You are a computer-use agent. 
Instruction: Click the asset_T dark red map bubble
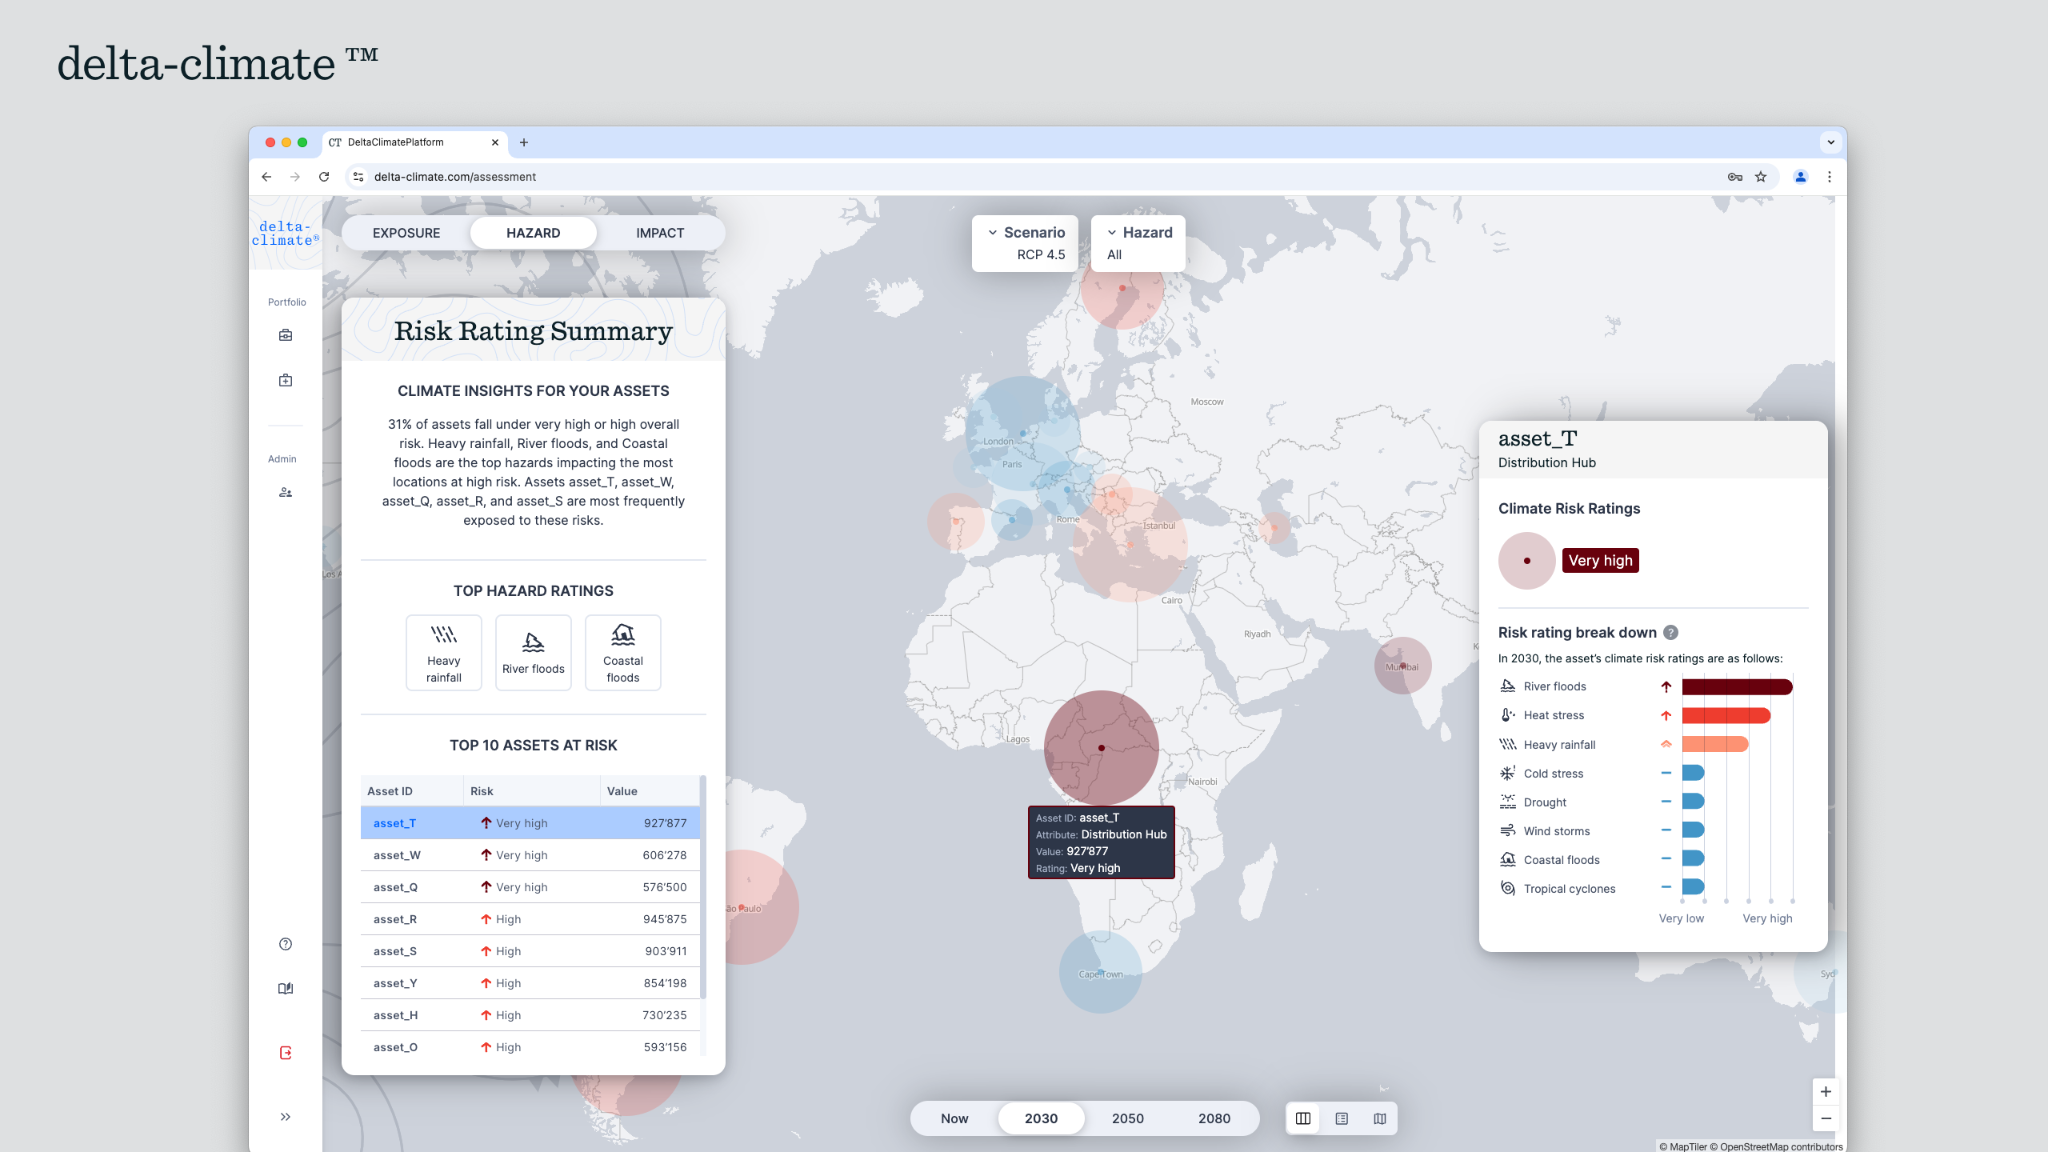click(1101, 748)
